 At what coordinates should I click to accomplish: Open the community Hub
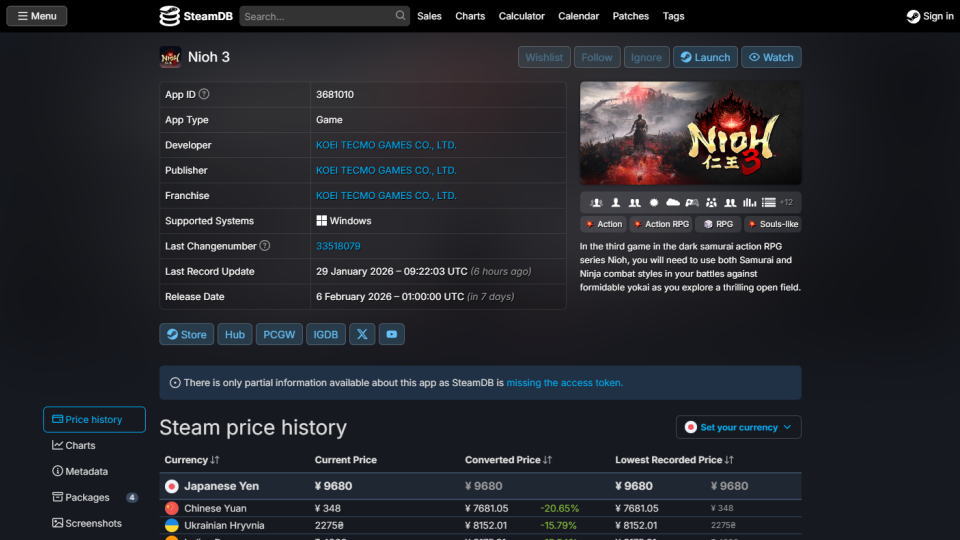(234, 334)
